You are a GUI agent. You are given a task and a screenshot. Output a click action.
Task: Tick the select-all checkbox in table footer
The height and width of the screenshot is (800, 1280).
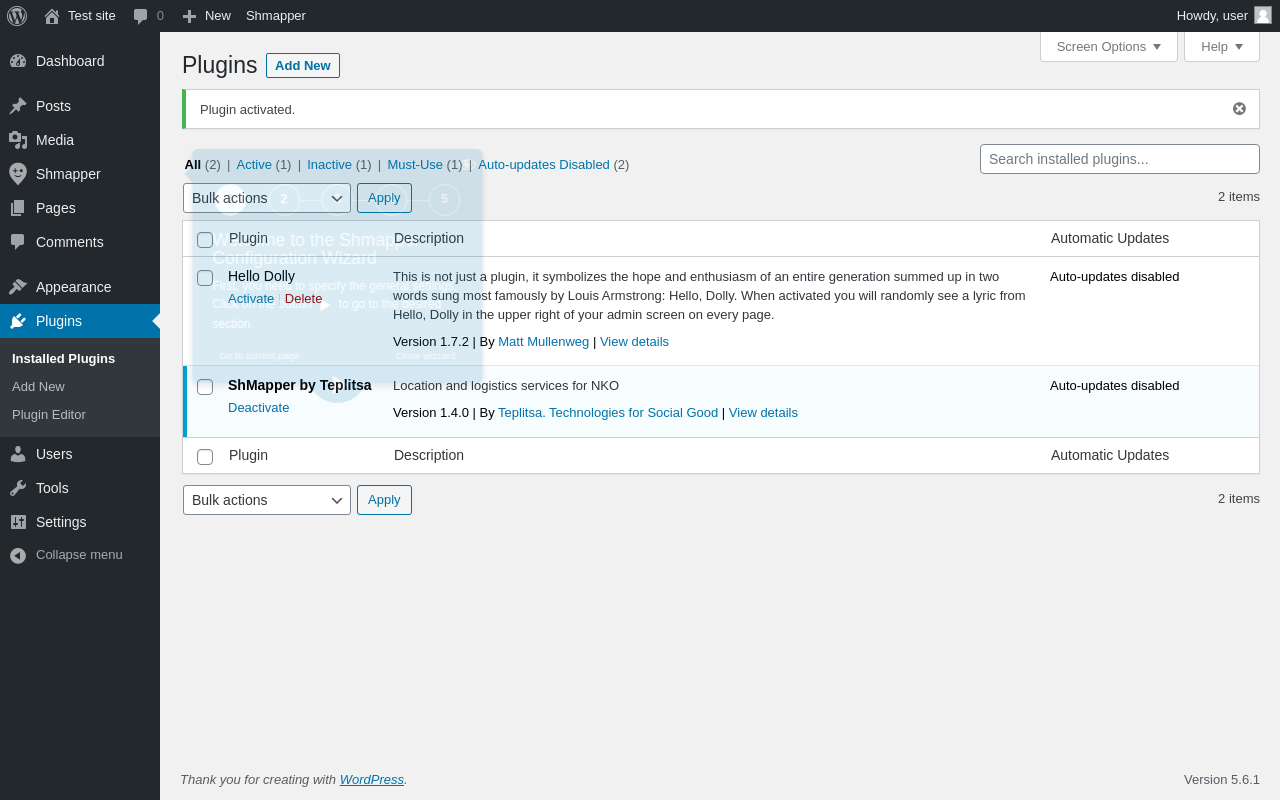point(205,457)
